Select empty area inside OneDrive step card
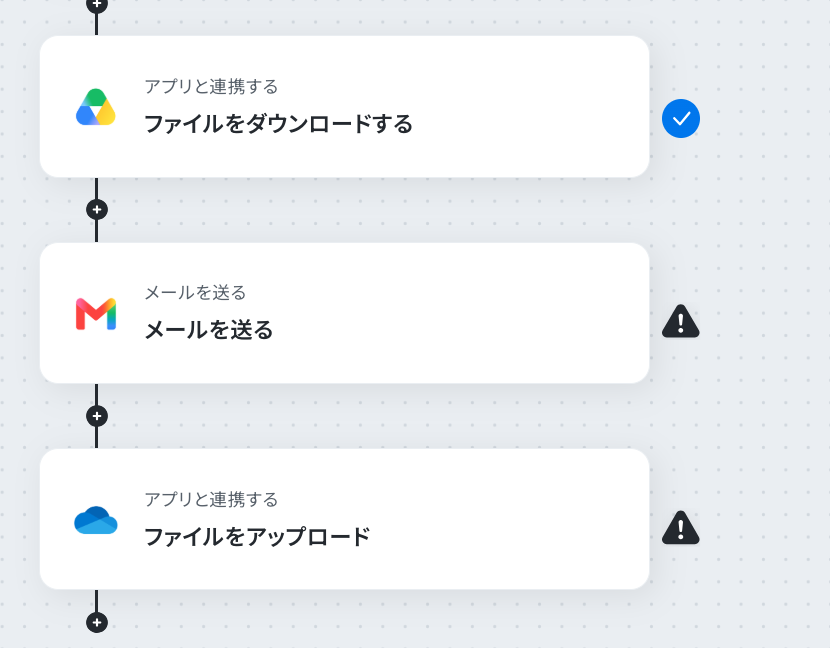 503,519
